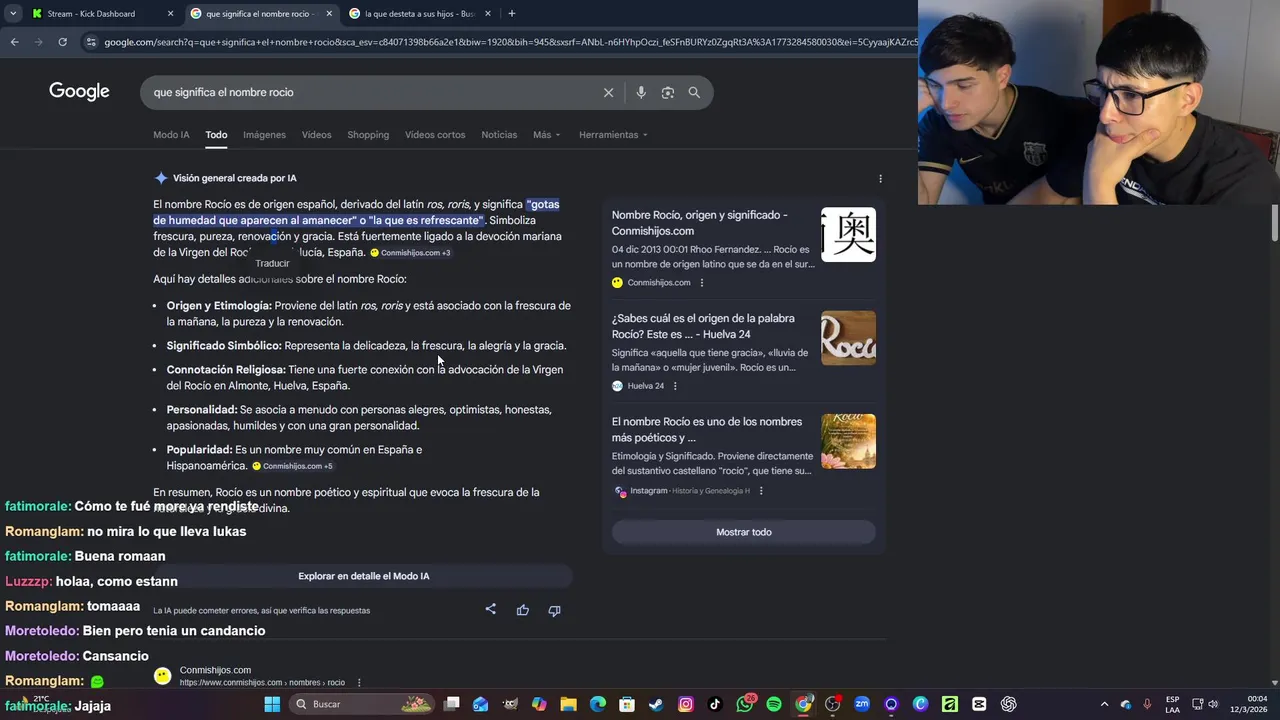Switch ESP LAA keyboard language indicator
Screen dimensions: 1280x720
1172,704
